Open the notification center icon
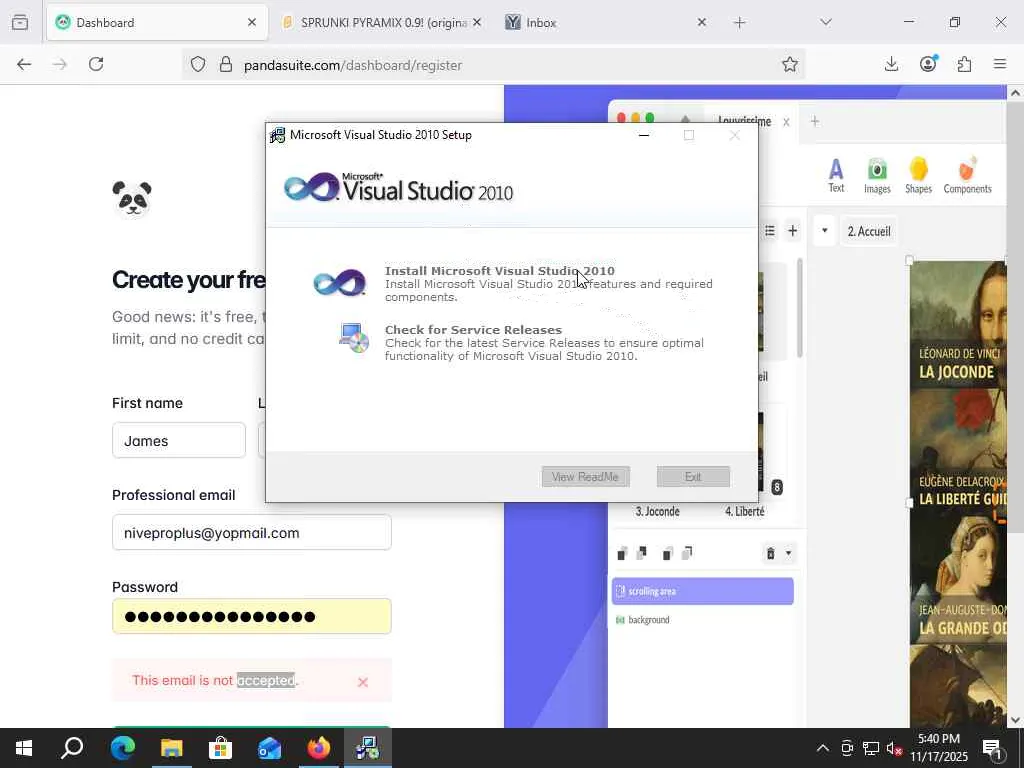This screenshot has height=768, width=1024. coord(993,749)
